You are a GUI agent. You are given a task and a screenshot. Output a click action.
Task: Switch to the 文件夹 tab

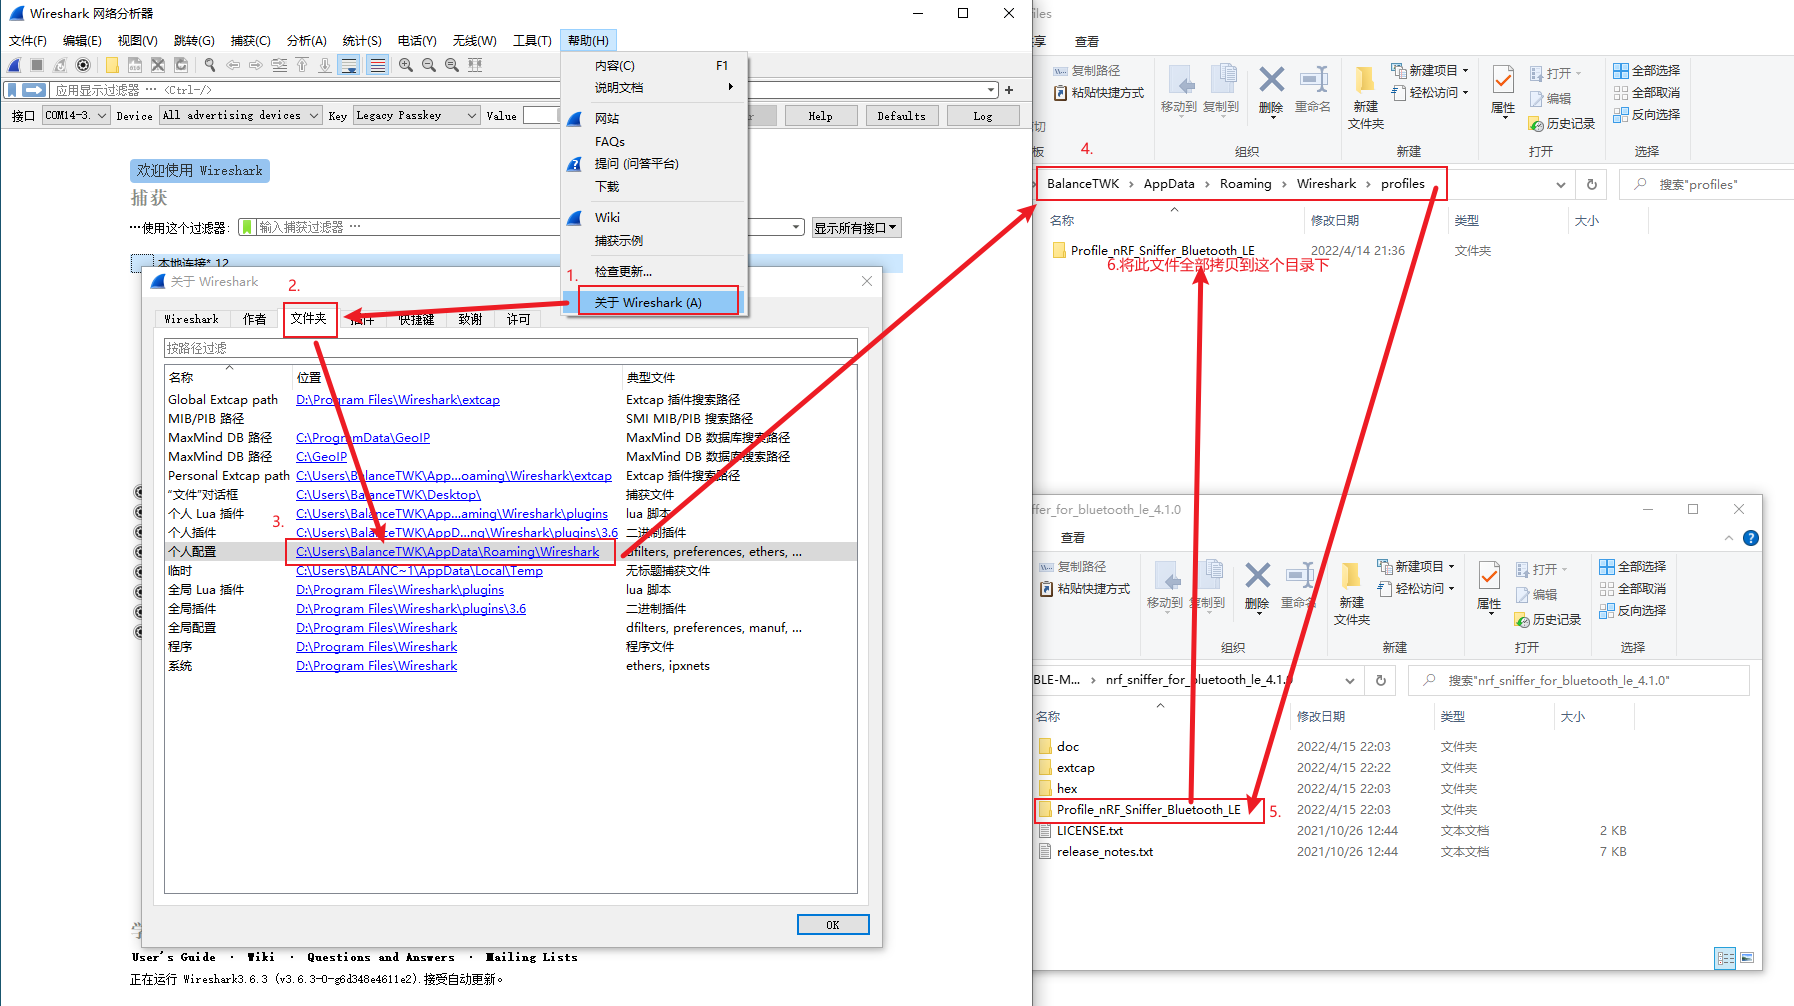pos(309,319)
